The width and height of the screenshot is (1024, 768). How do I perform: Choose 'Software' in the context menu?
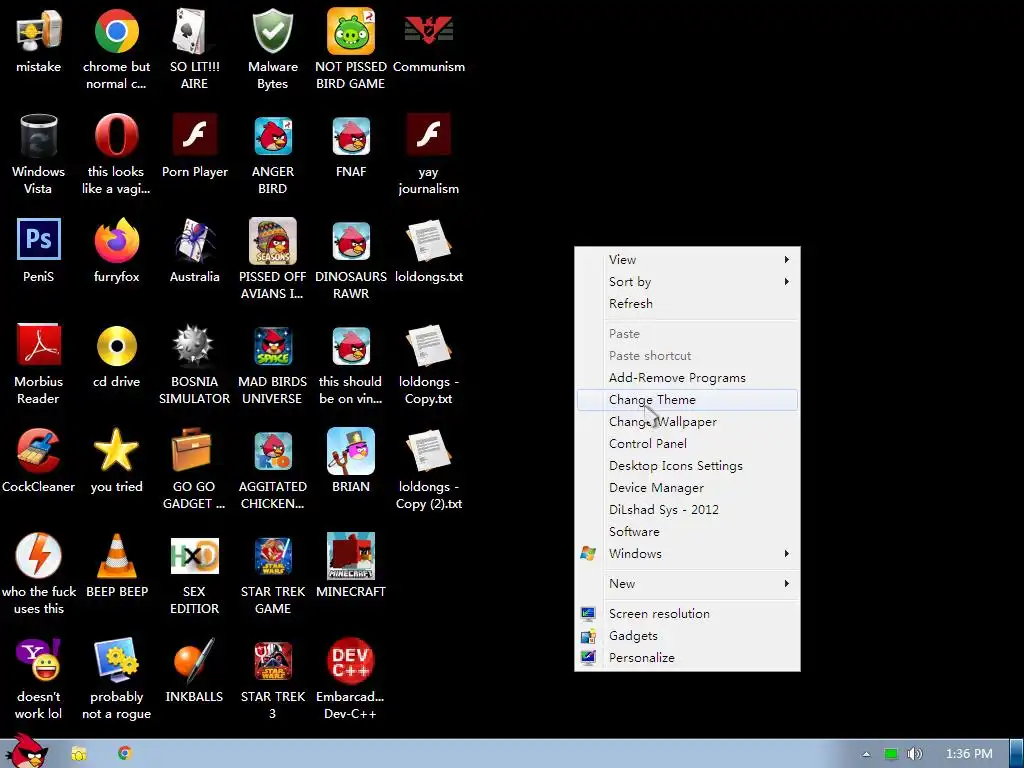[x=687, y=532]
